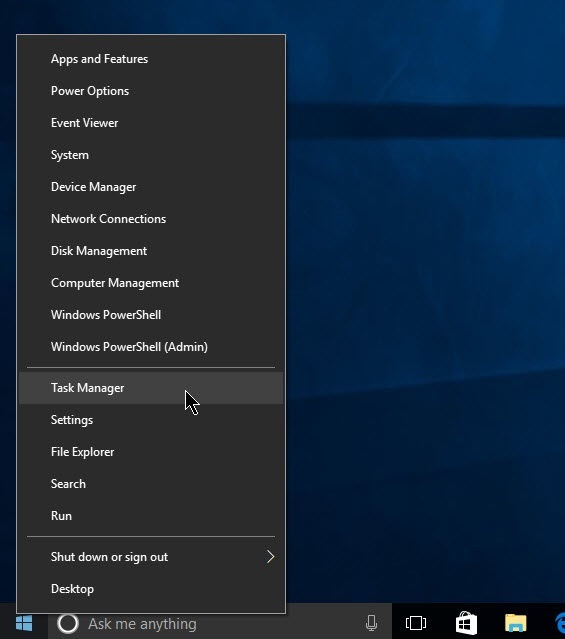Open Task Manager
Screen dimensions: 565x639
pyautogui.click(x=151, y=388)
